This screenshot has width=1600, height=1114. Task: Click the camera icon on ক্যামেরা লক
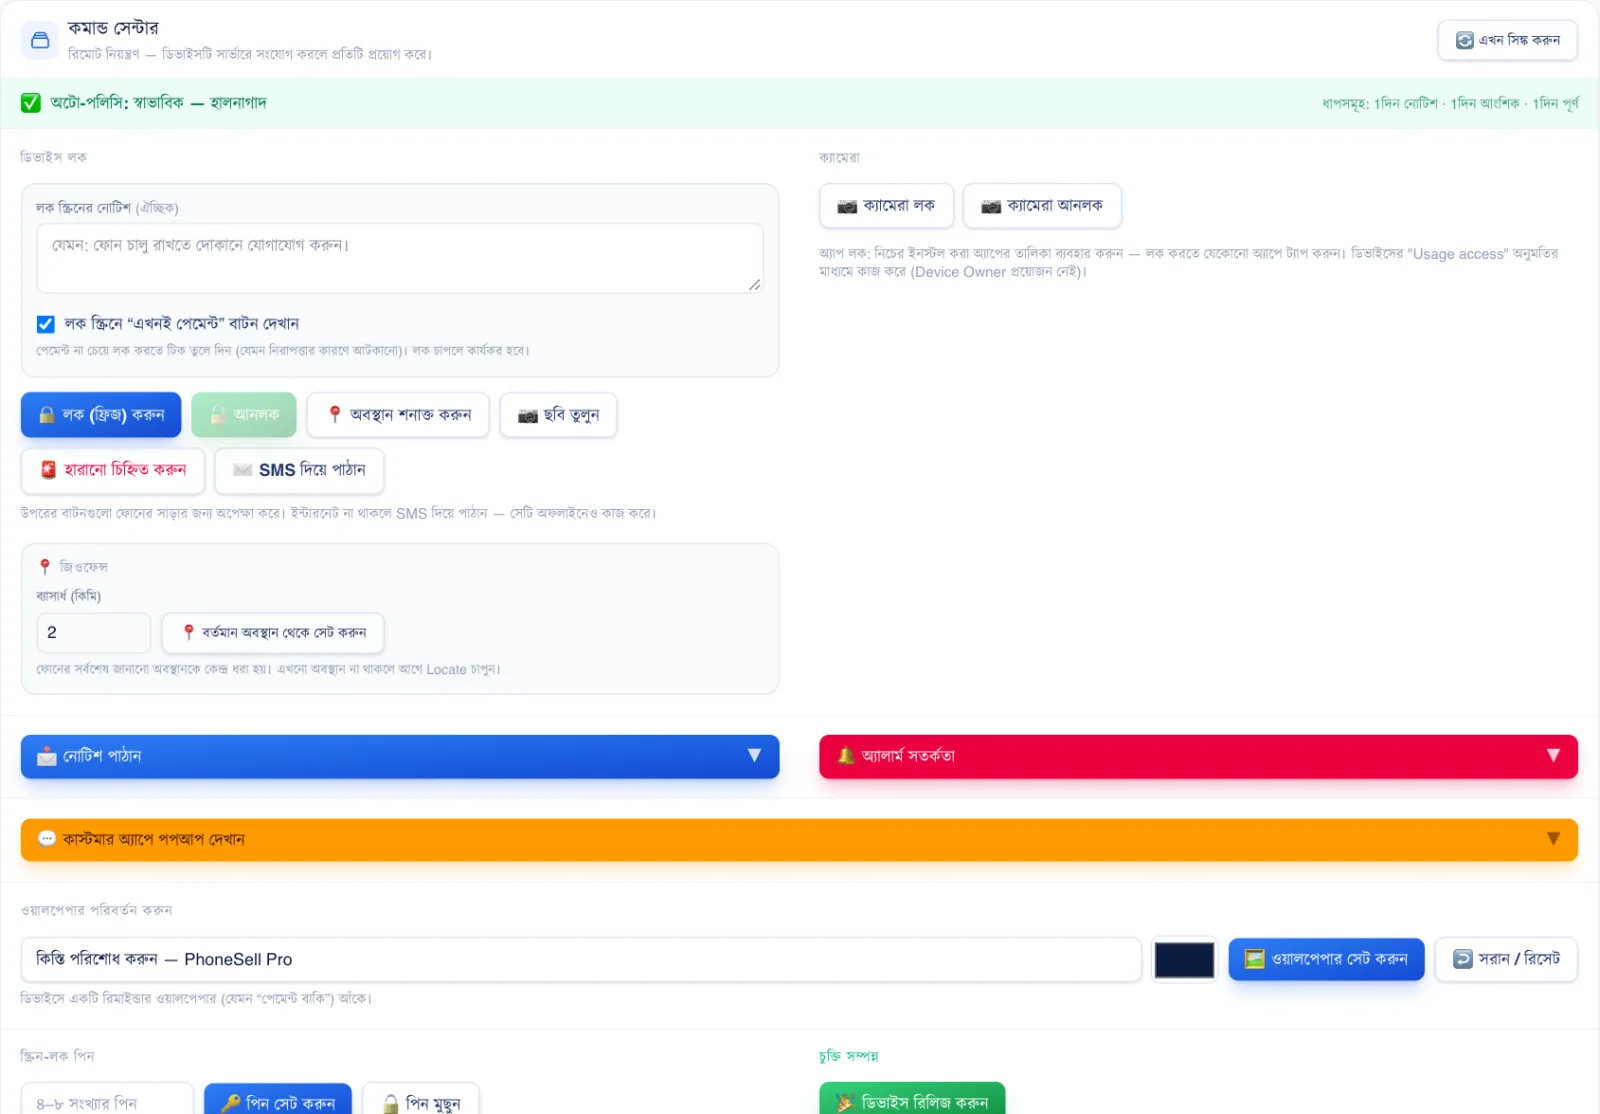pos(847,206)
